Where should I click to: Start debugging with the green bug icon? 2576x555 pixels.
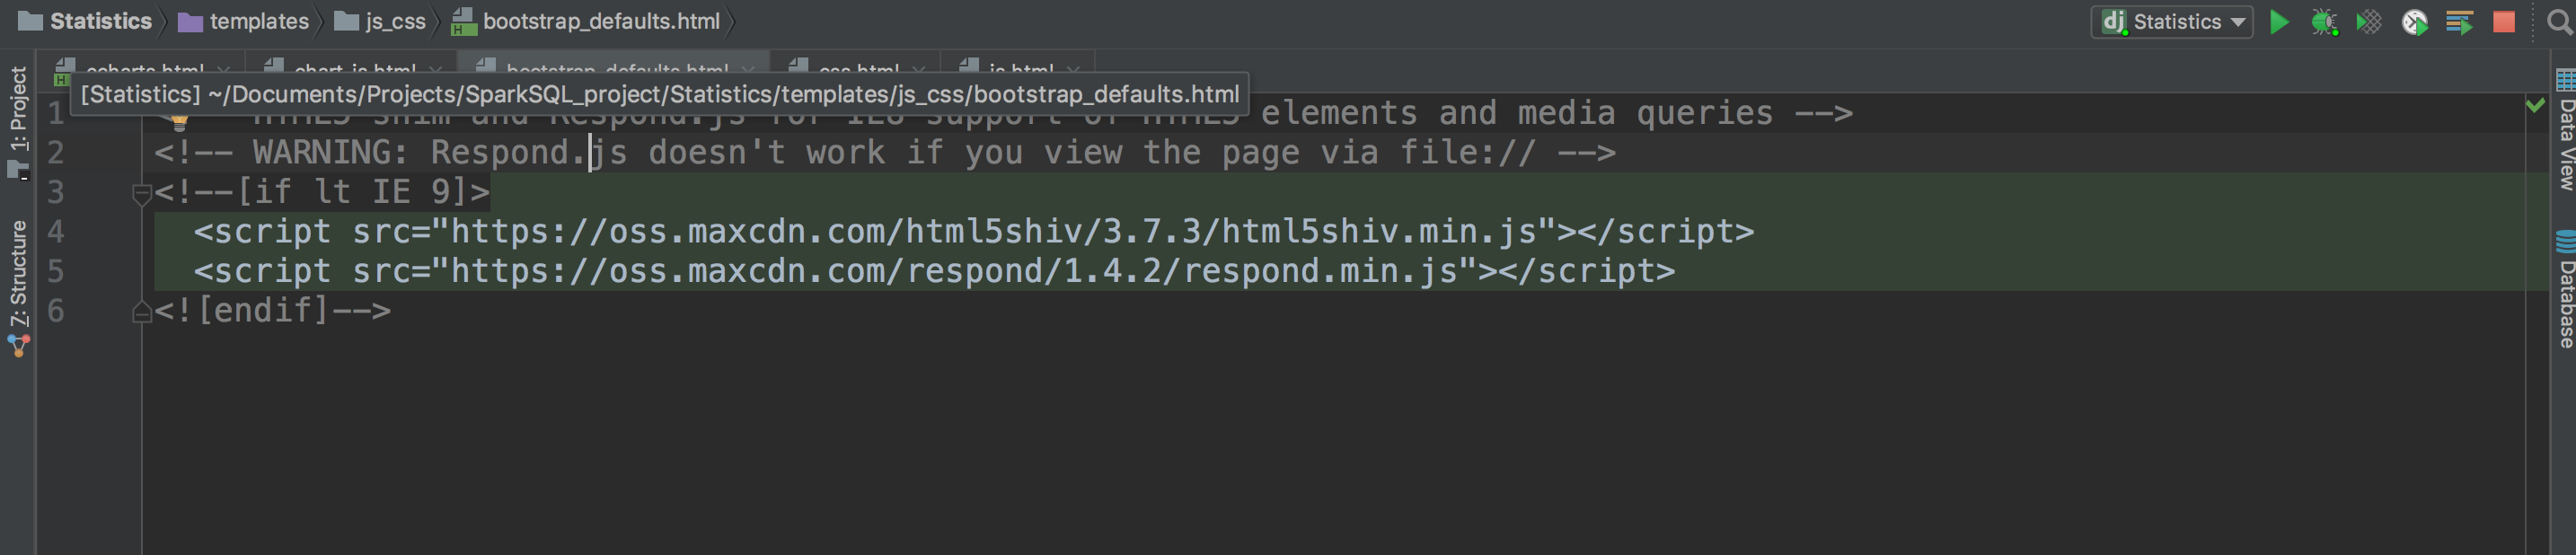(2324, 22)
